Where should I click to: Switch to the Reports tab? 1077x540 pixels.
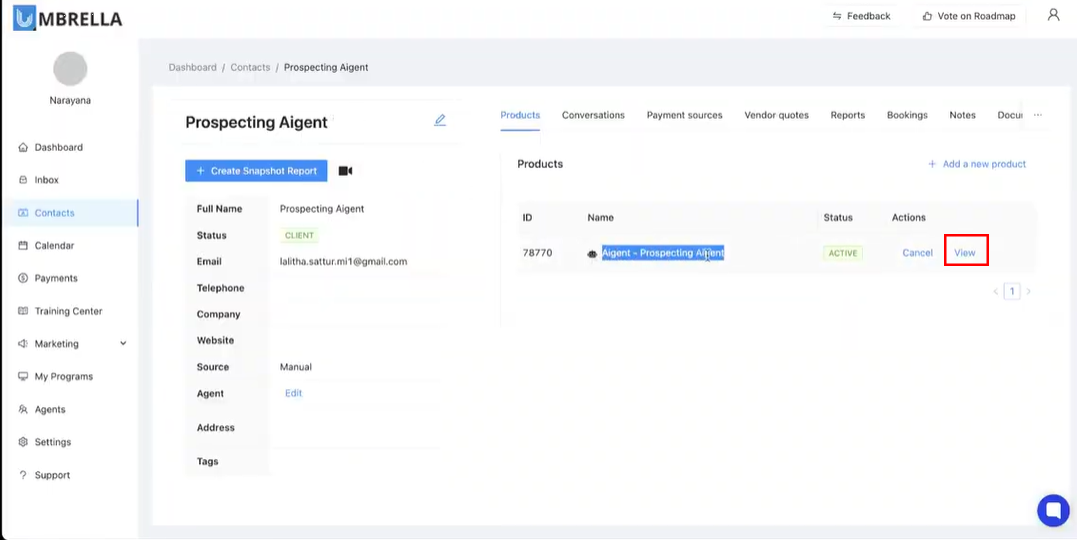(x=848, y=115)
